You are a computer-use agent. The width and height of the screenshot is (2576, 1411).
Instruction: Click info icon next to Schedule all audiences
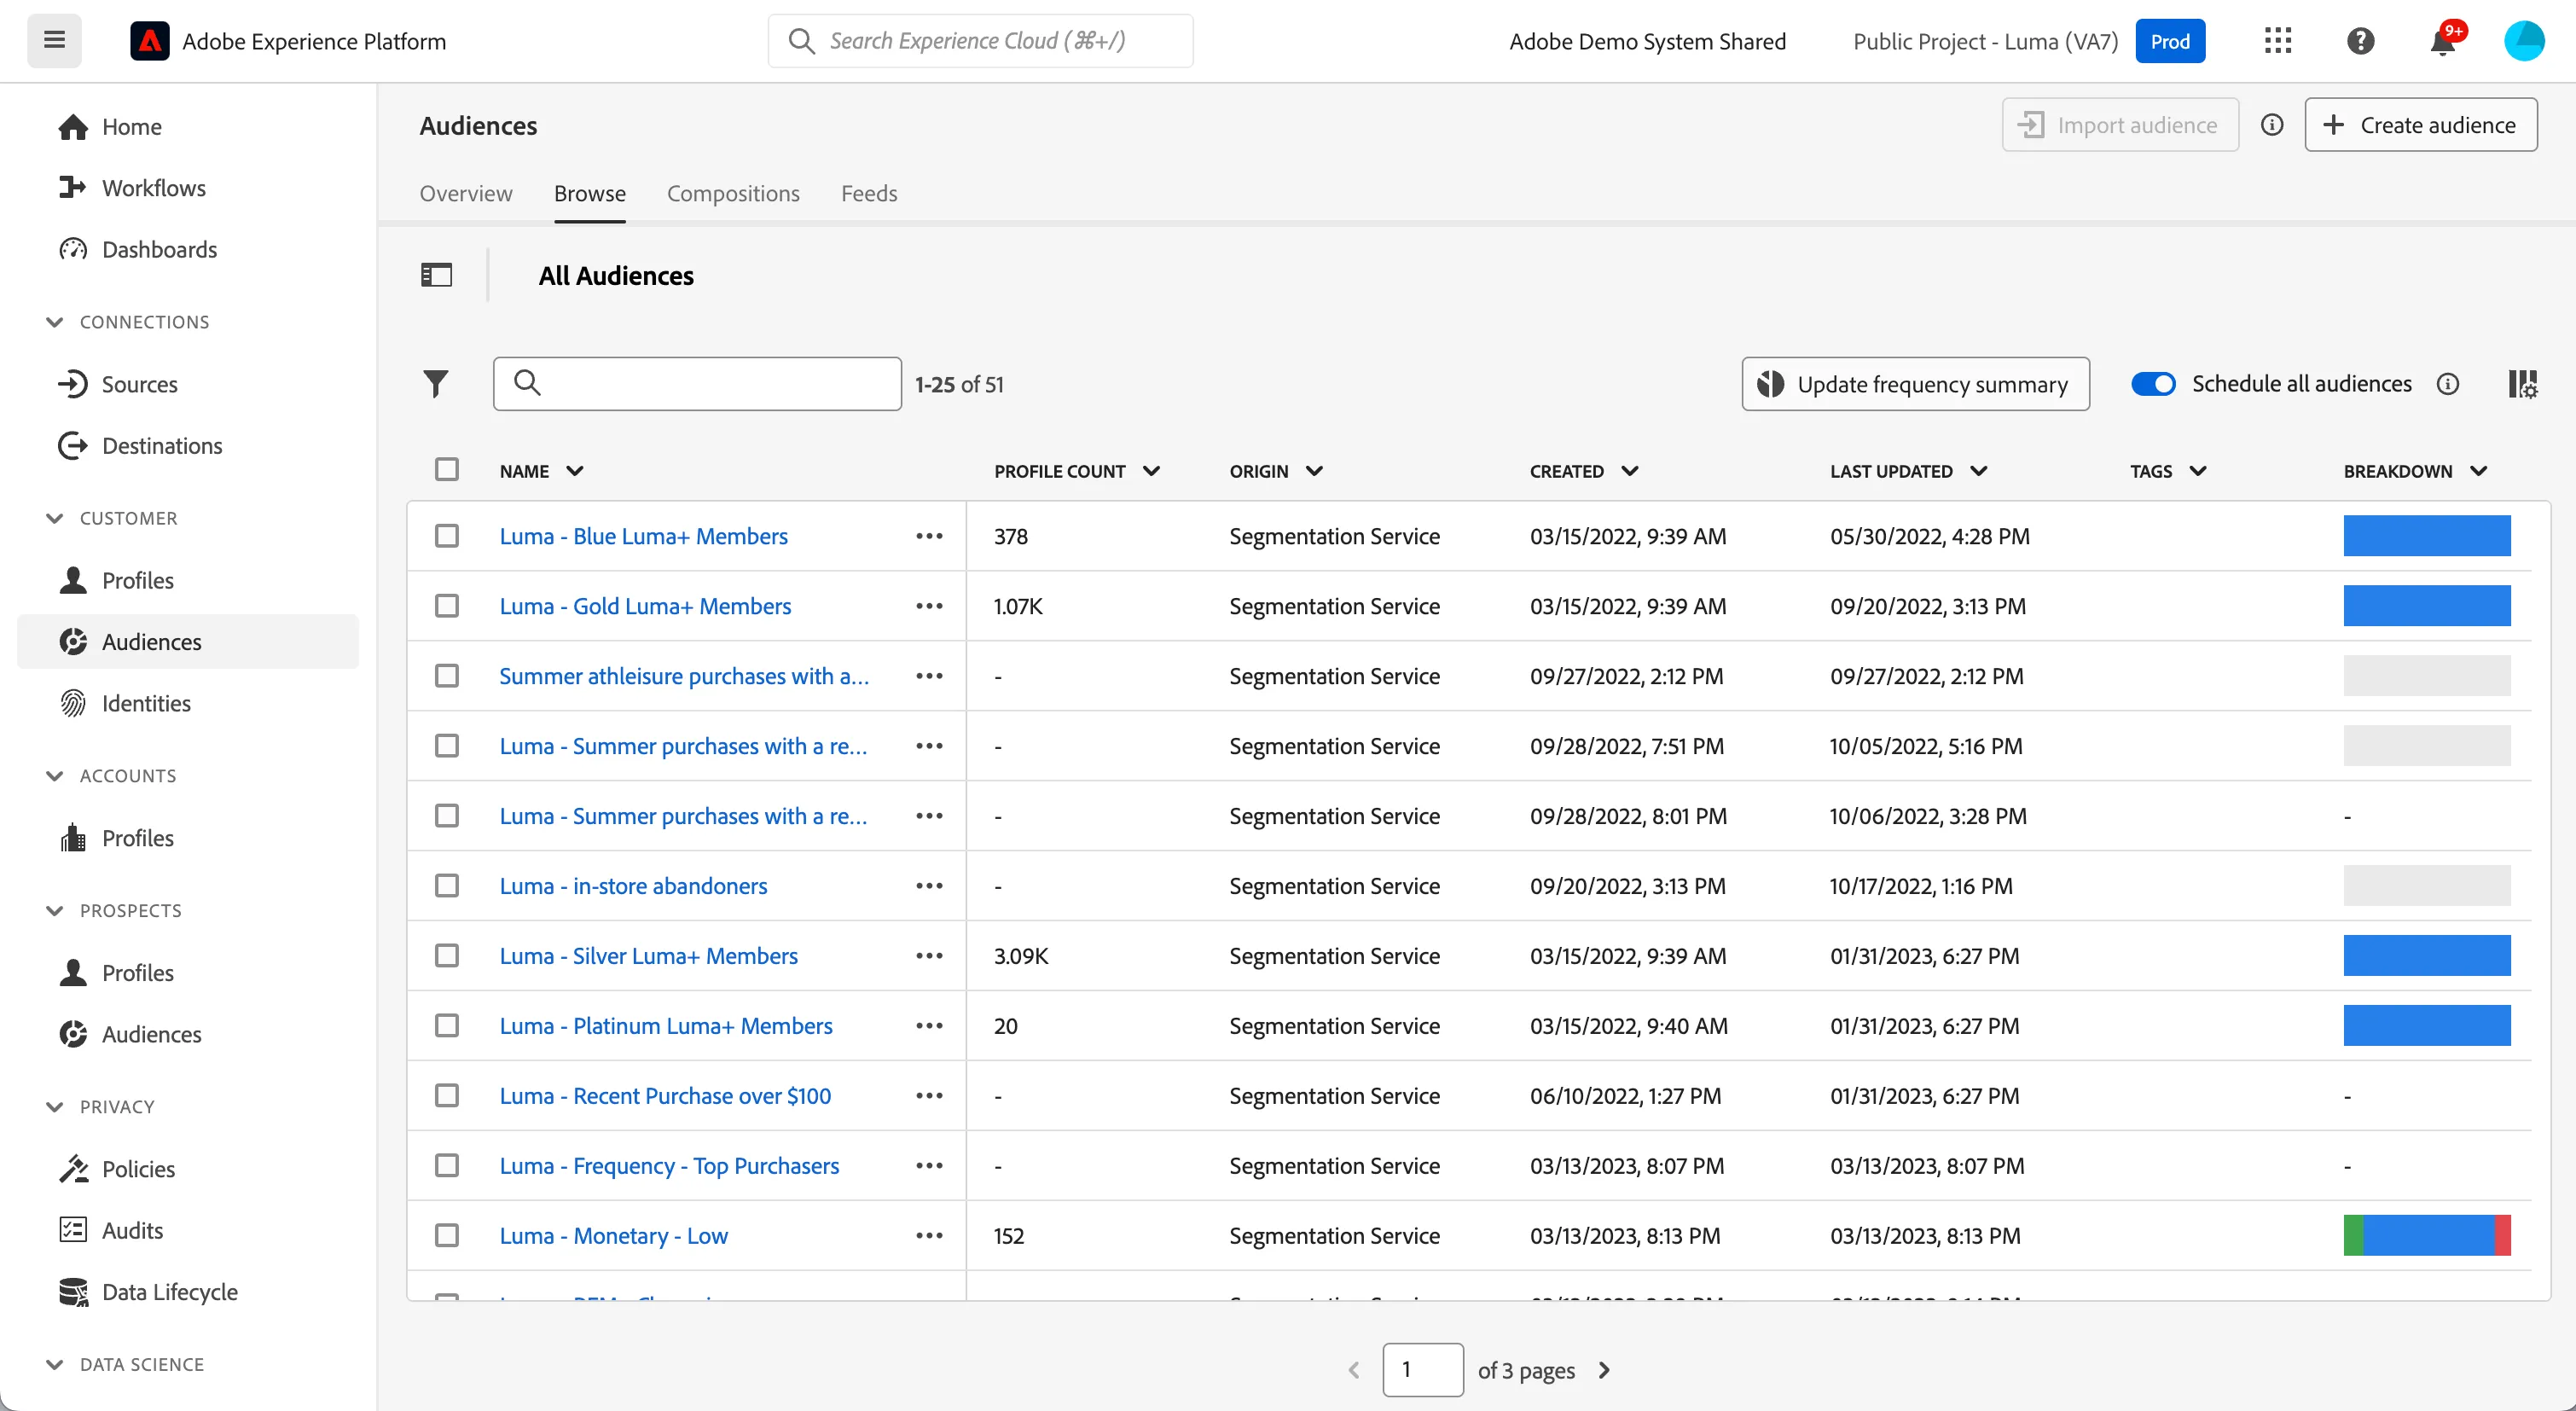[x=2448, y=384]
